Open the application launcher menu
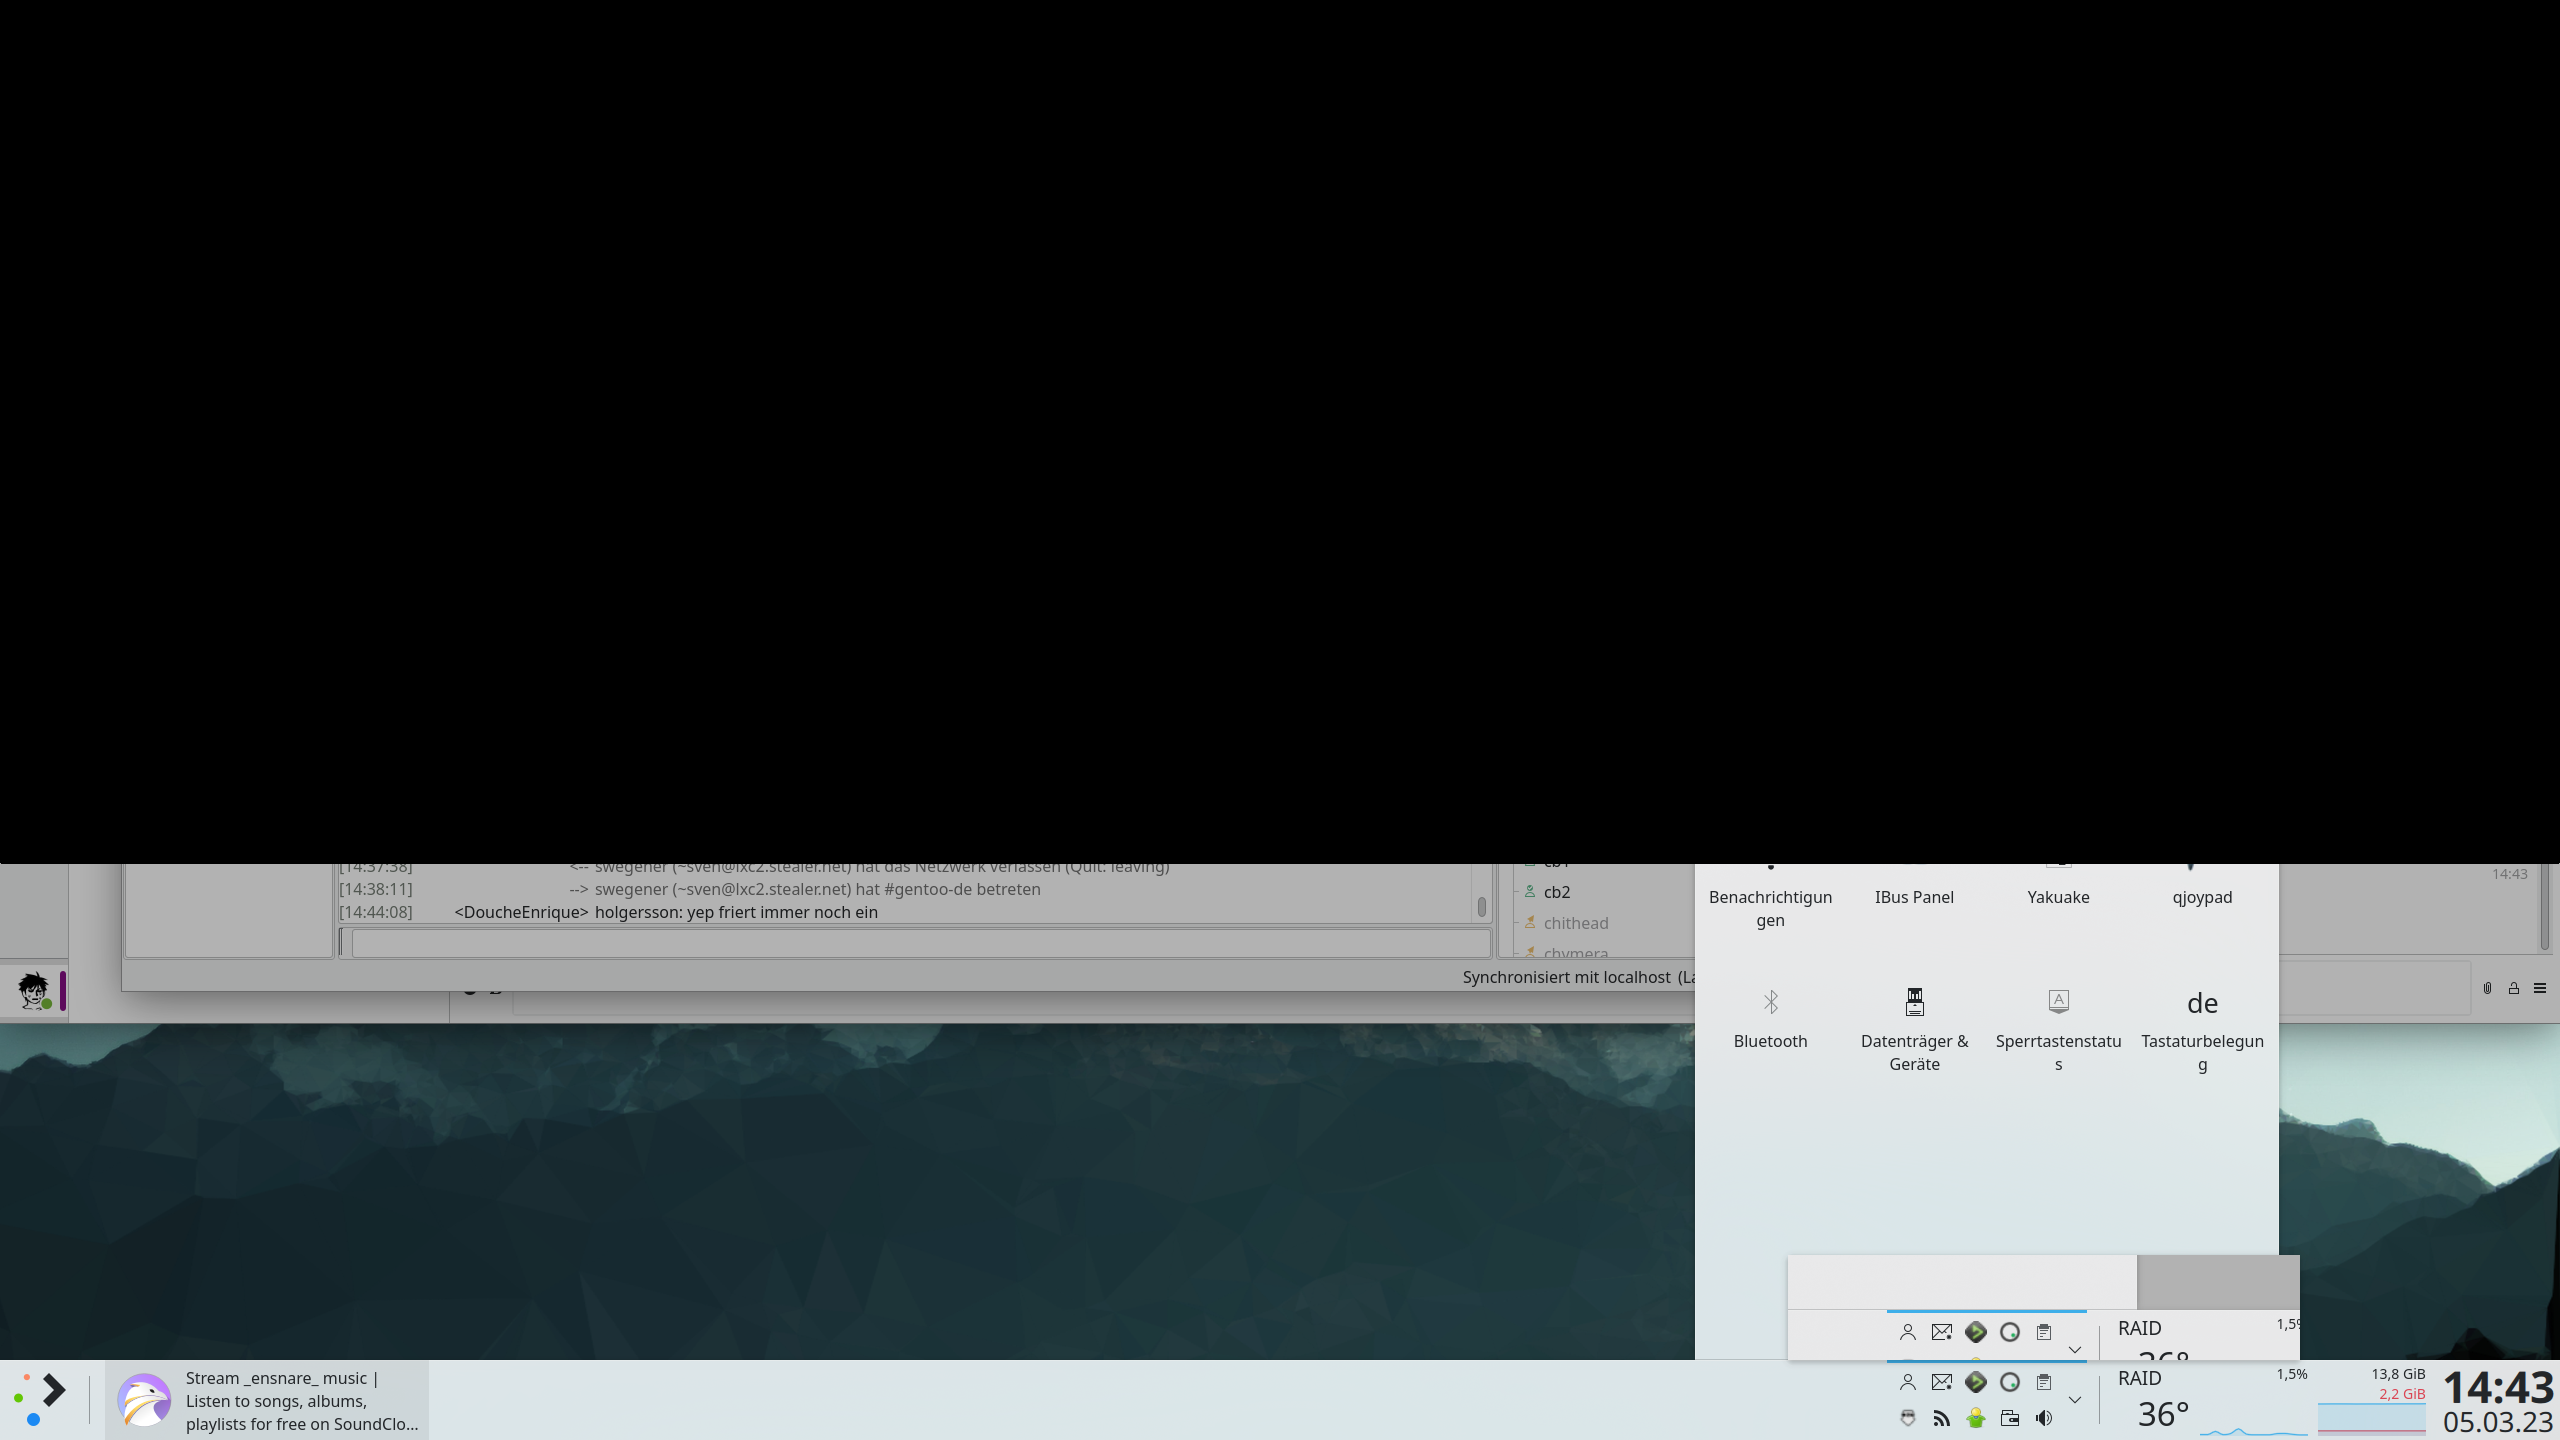The width and height of the screenshot is (2560, 1440). point(40,1399)
